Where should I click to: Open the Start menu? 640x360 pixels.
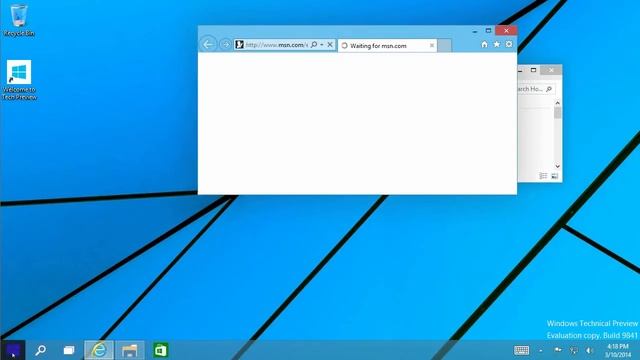13,350
